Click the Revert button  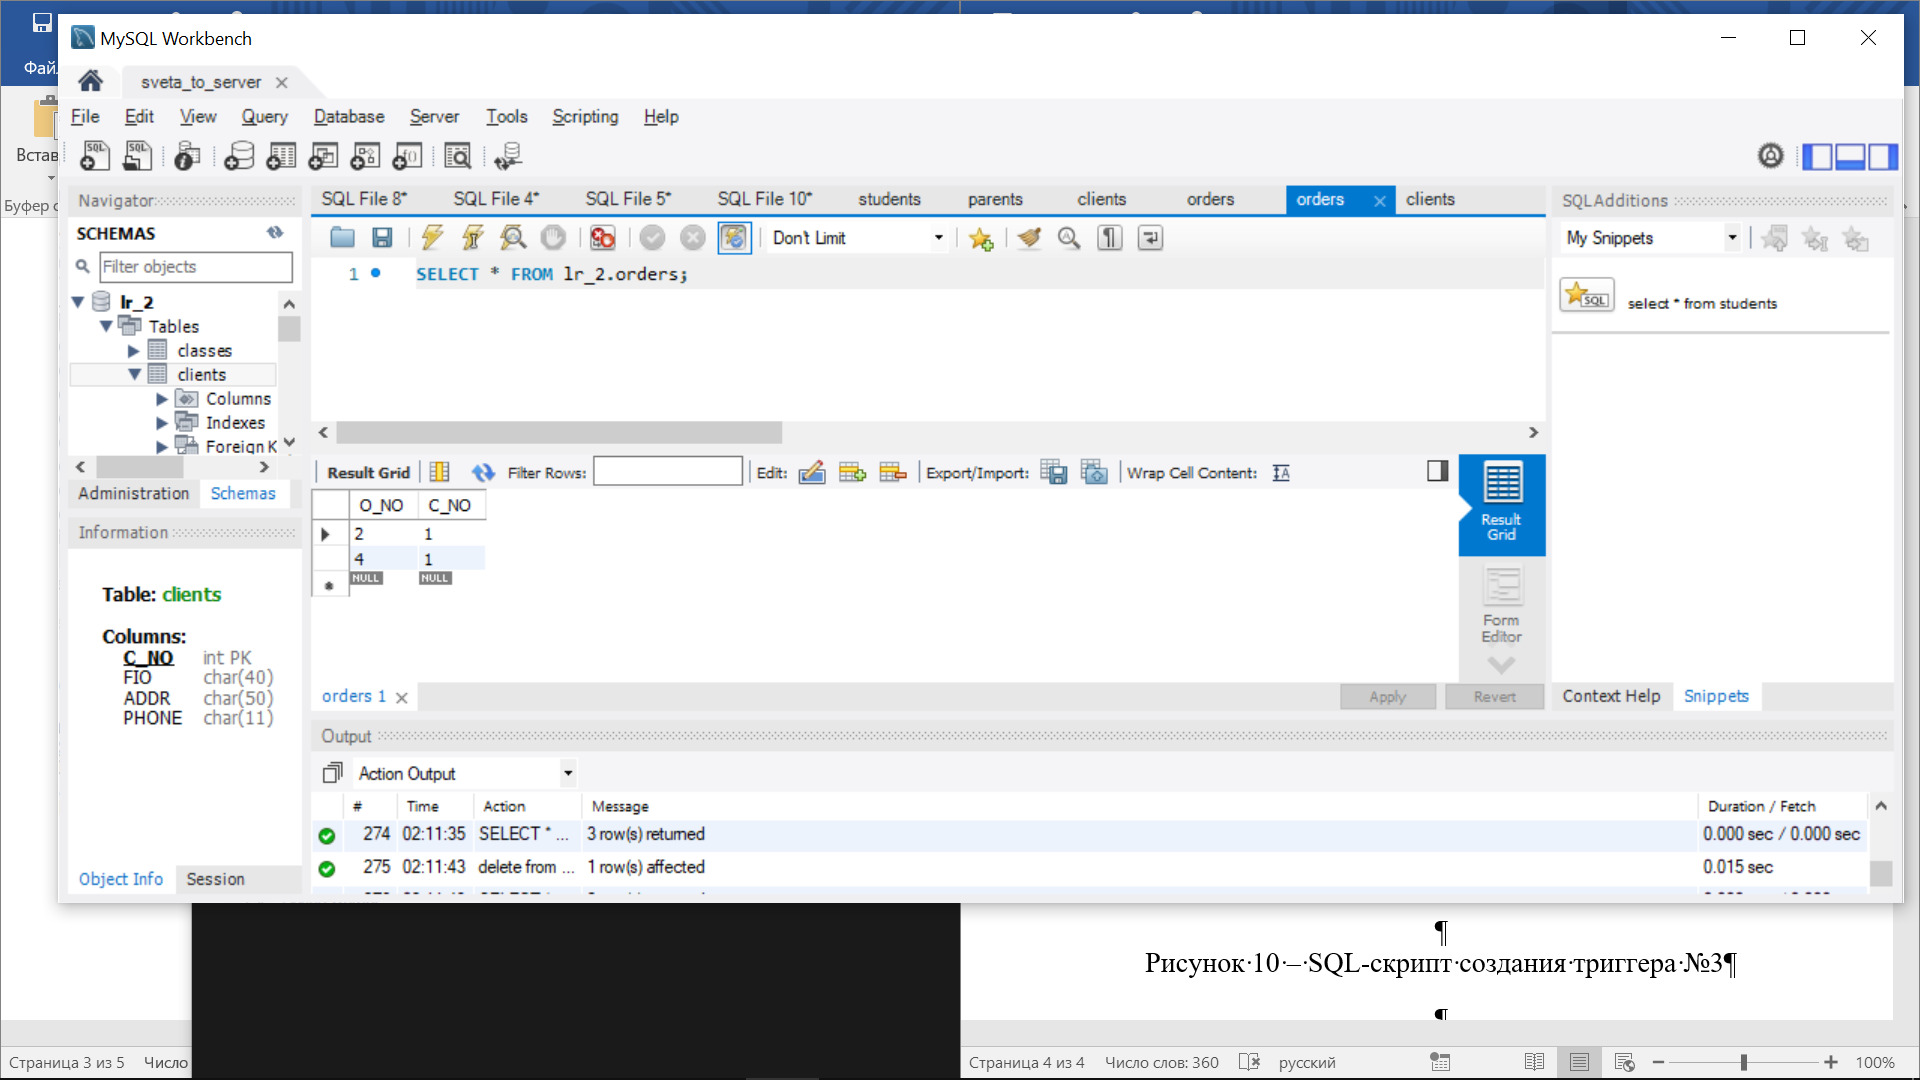pyautogui.click(x=1495, y=697)
